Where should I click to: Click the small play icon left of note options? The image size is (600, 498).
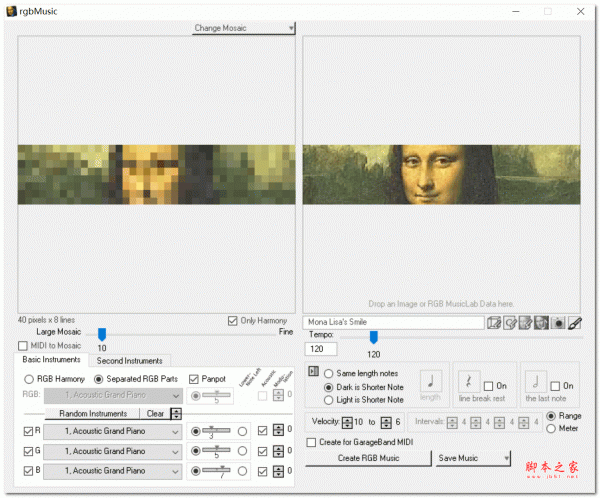pos(312,372)
